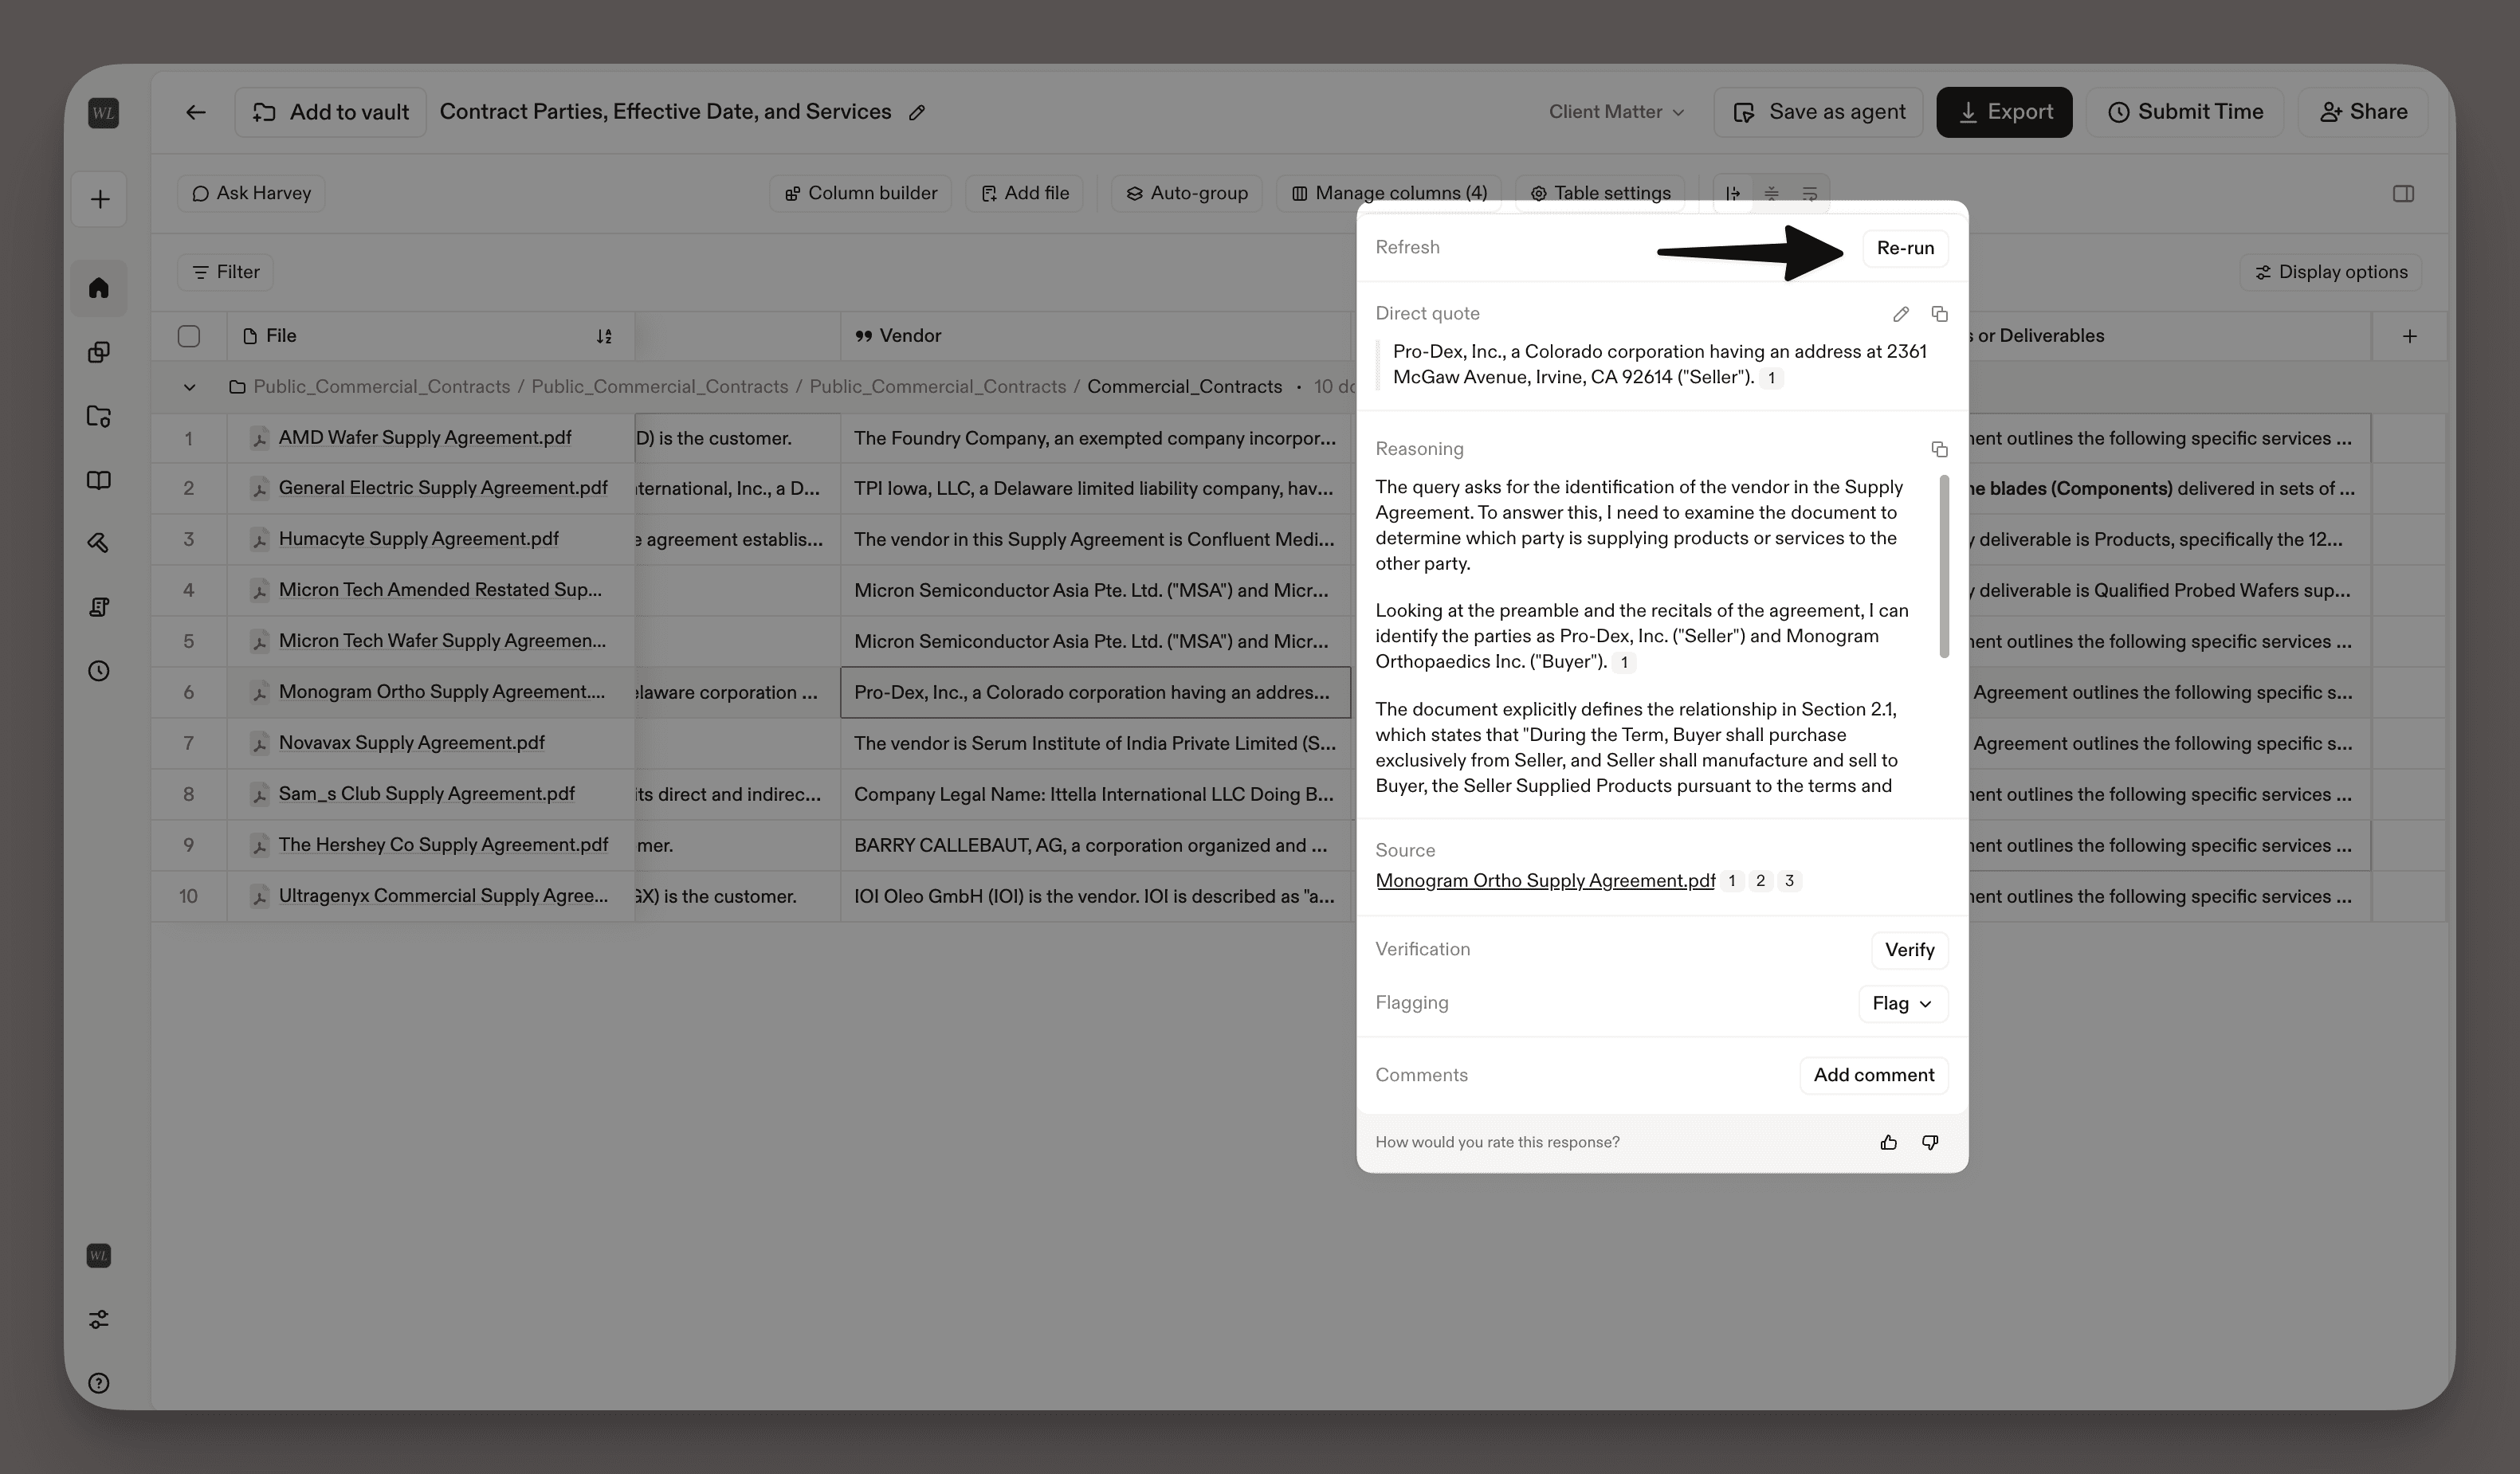This screenshot has width=2520, height=1474.
Task: Open the WL workspace icon near sidebar bottom
Action: point(99,1256)
